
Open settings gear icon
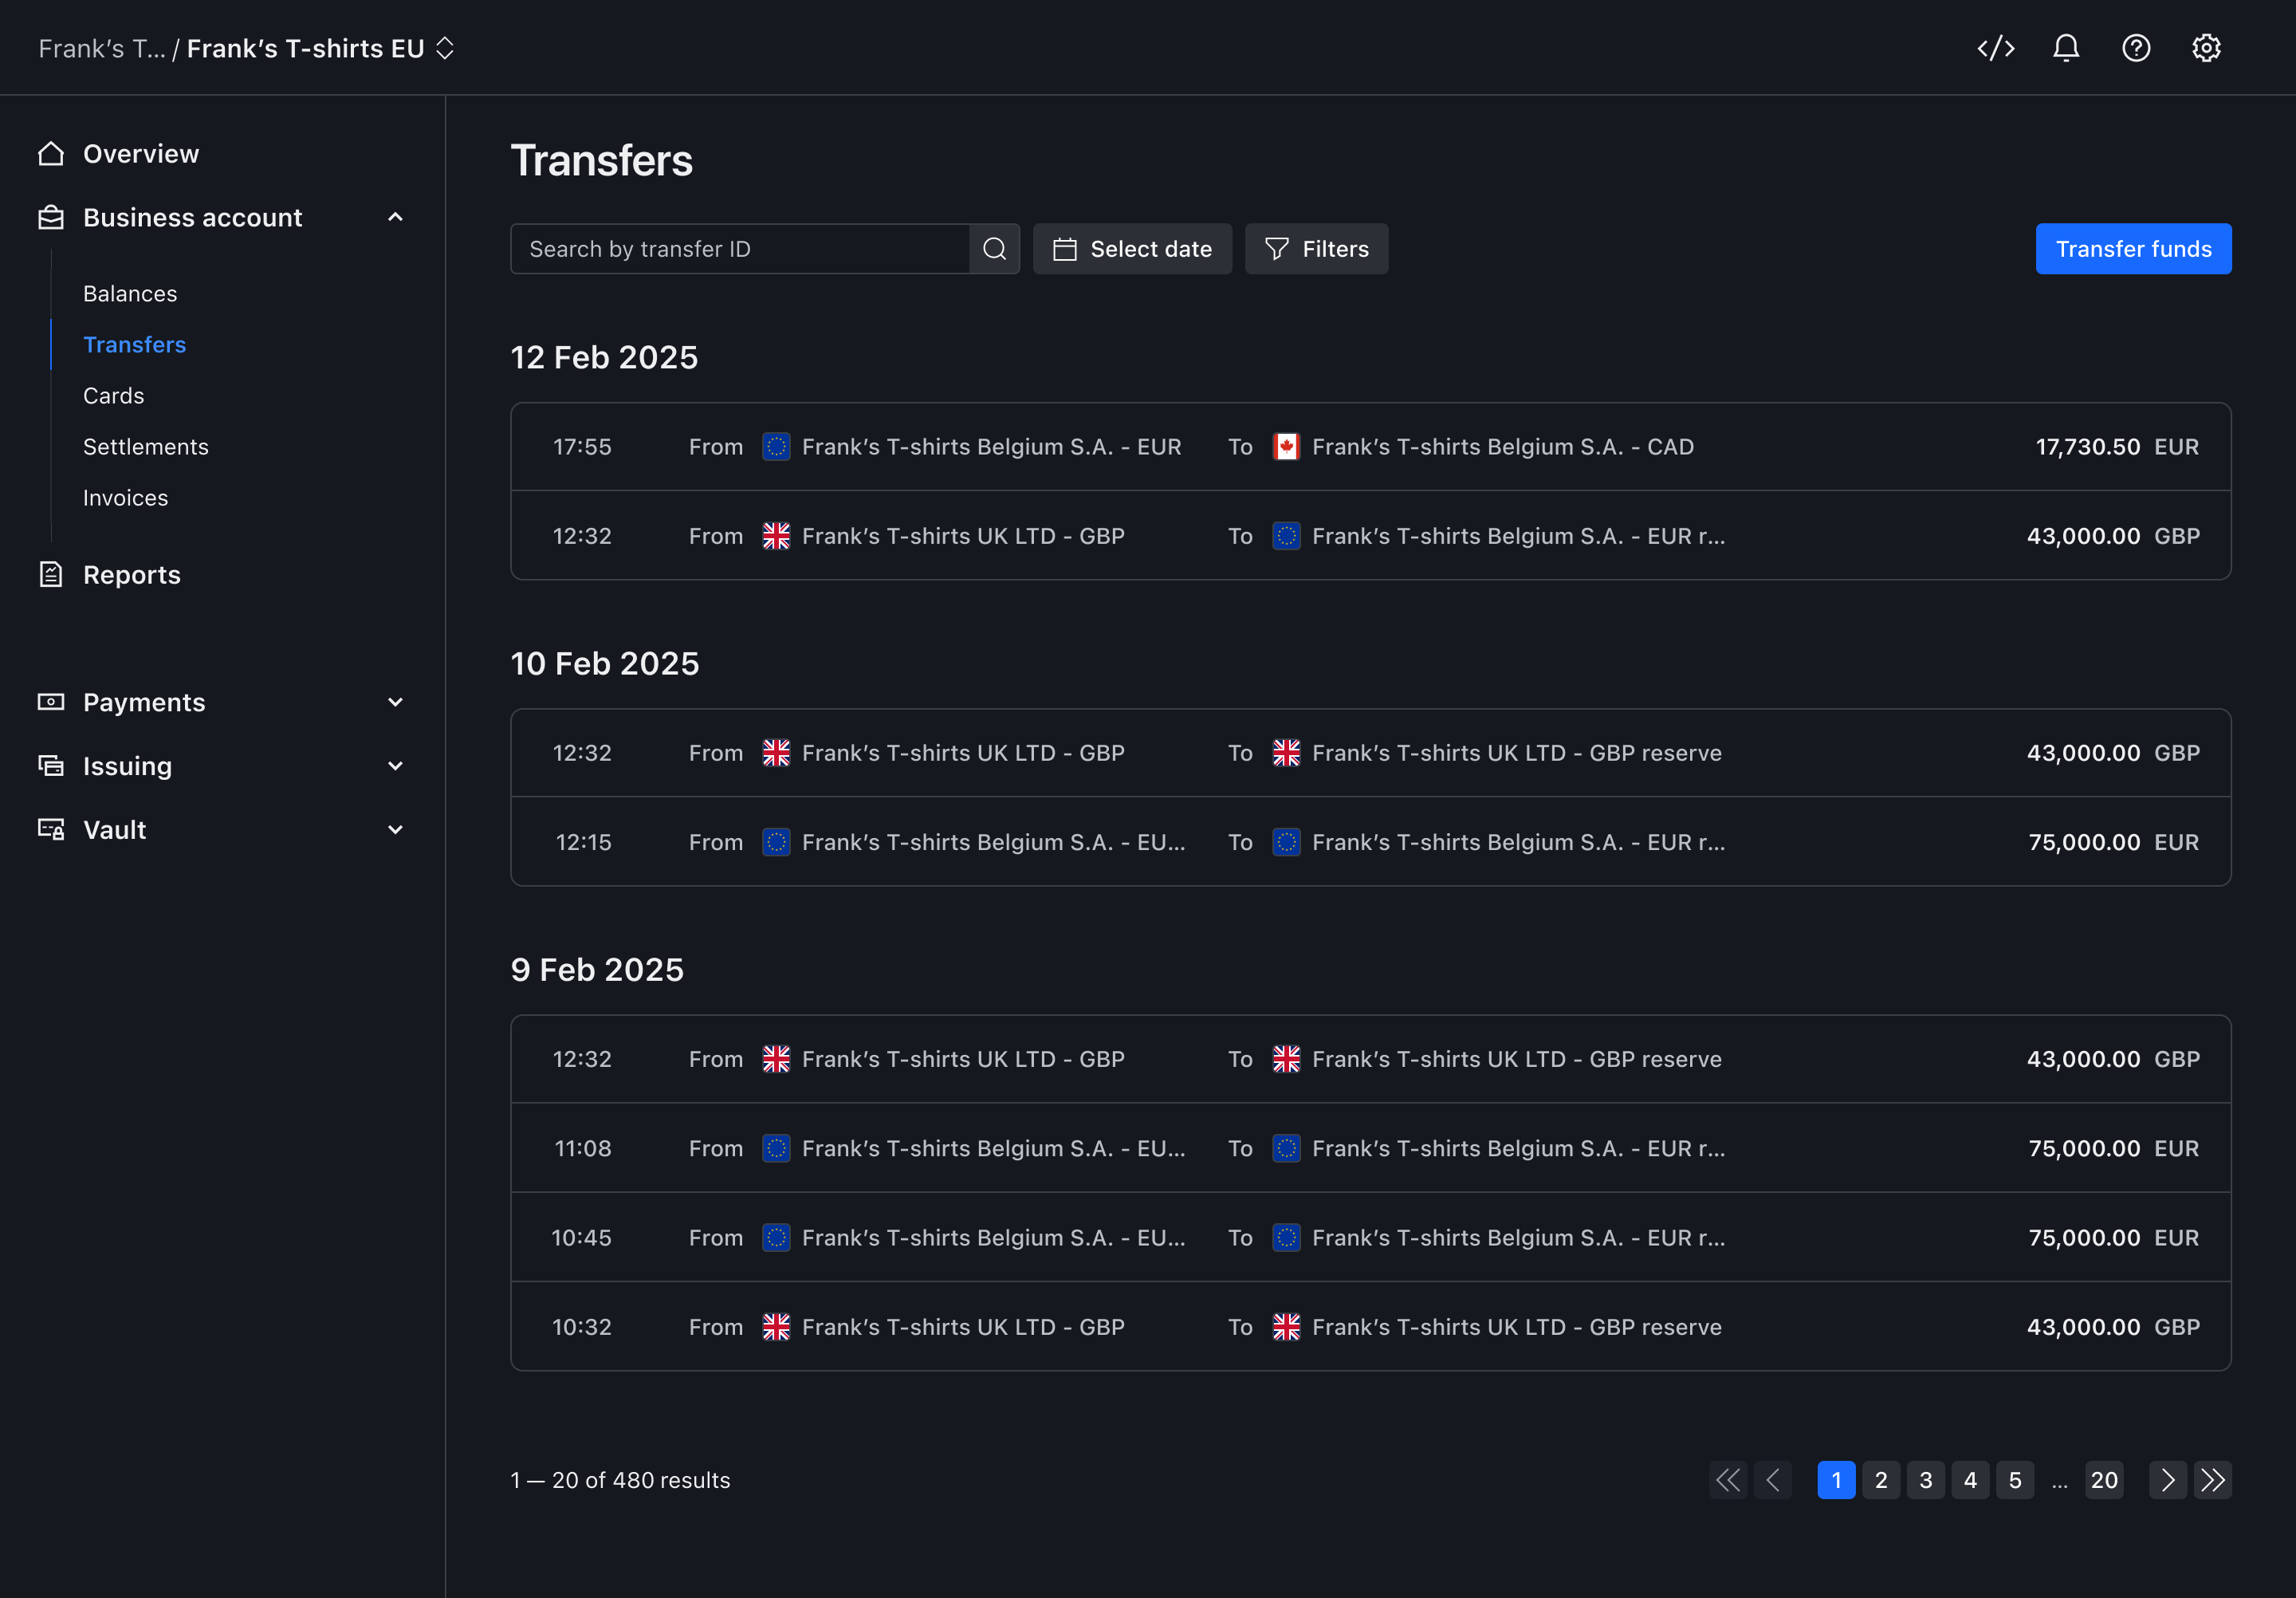pos(2206,48)
